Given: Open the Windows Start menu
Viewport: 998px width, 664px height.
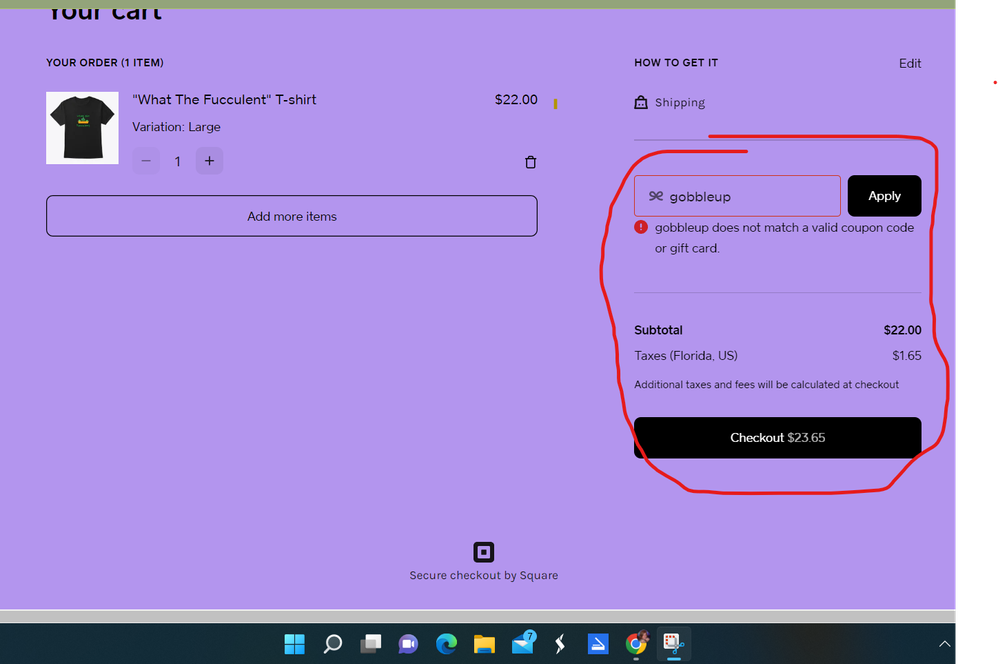Looking at the screenshot, I should 295,643.
